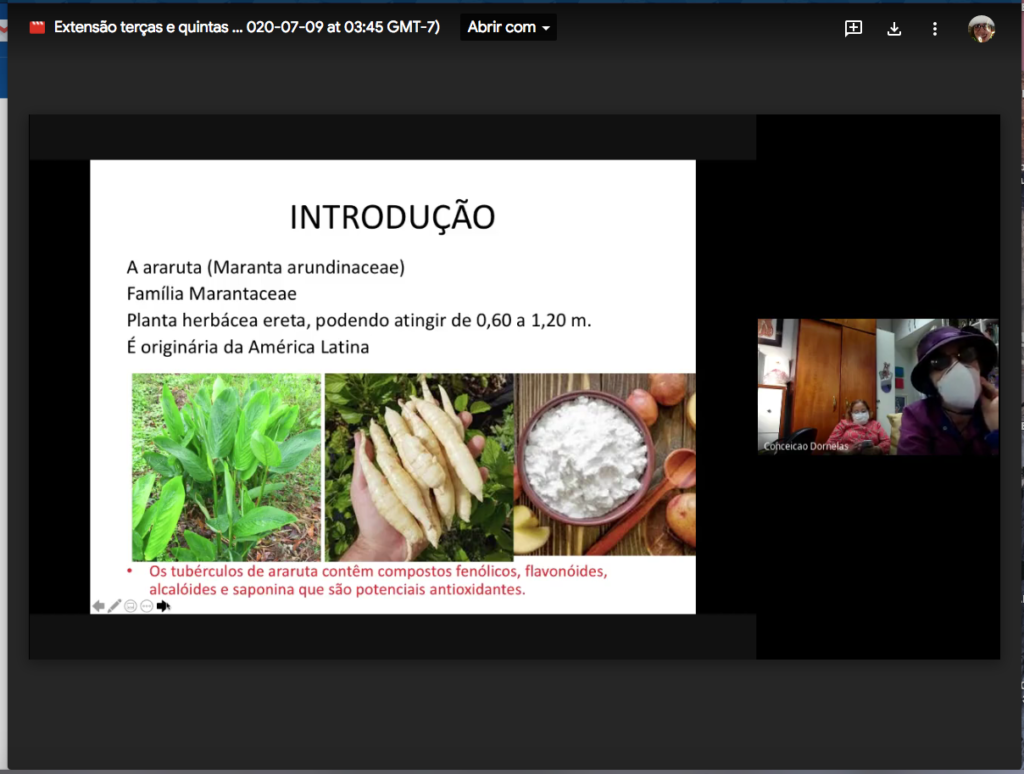Click the arrowroot starch bowl photo
The width and height of the screenshot is (1024, 774).
coord(605,464)
